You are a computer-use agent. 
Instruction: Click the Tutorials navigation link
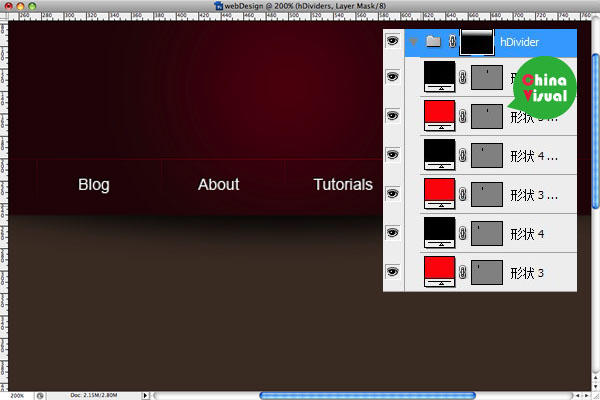click(343, 184)
